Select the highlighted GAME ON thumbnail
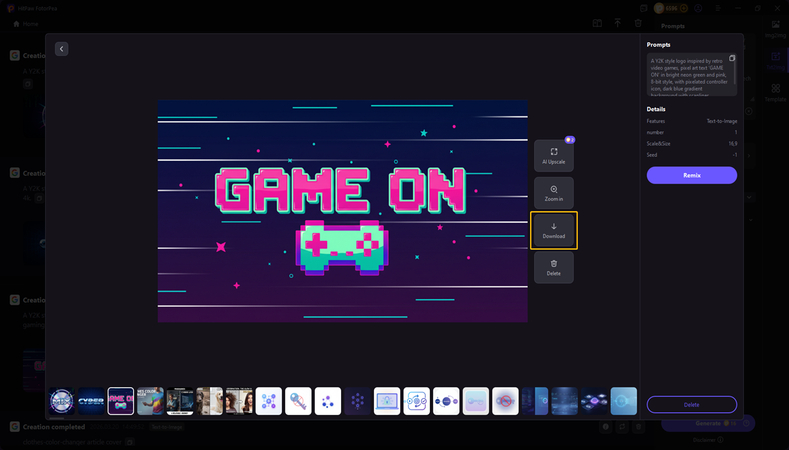The height and width of the screenshot is (450, 789). click(x=121, y=401)
